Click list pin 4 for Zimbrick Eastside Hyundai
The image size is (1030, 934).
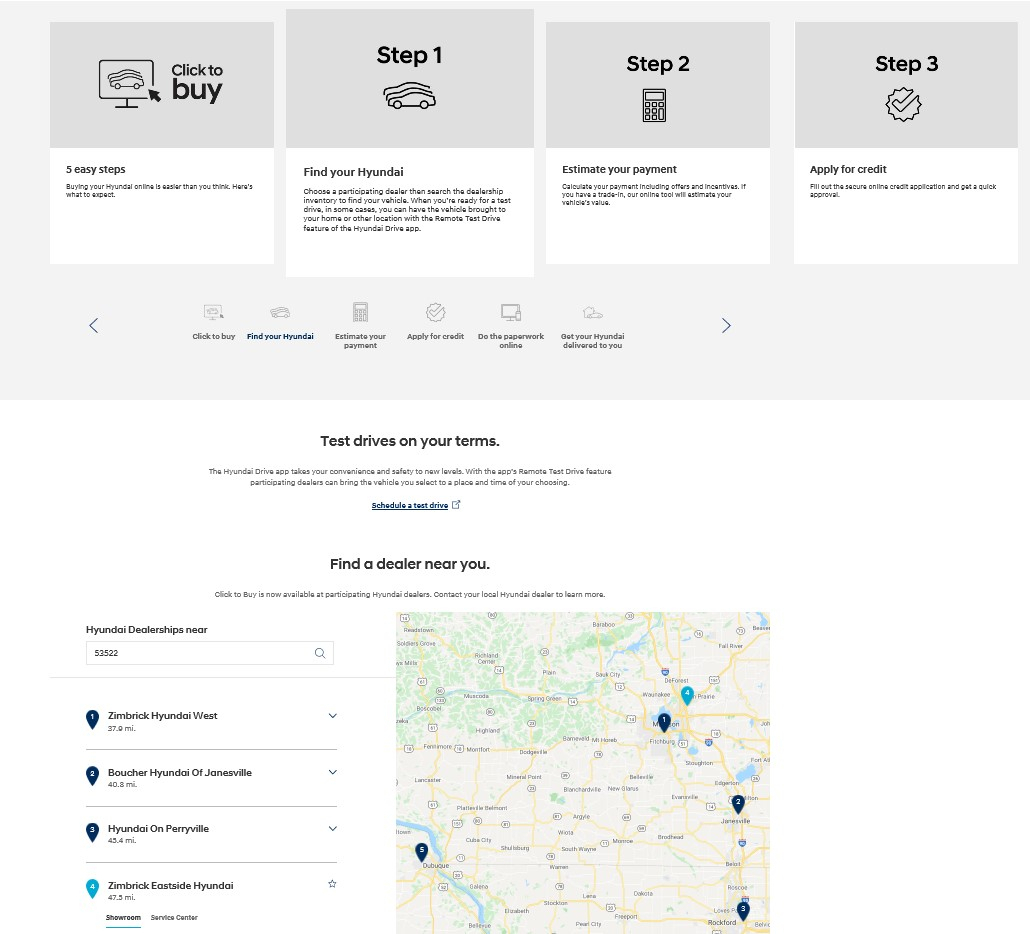click(x=93, y=889)
